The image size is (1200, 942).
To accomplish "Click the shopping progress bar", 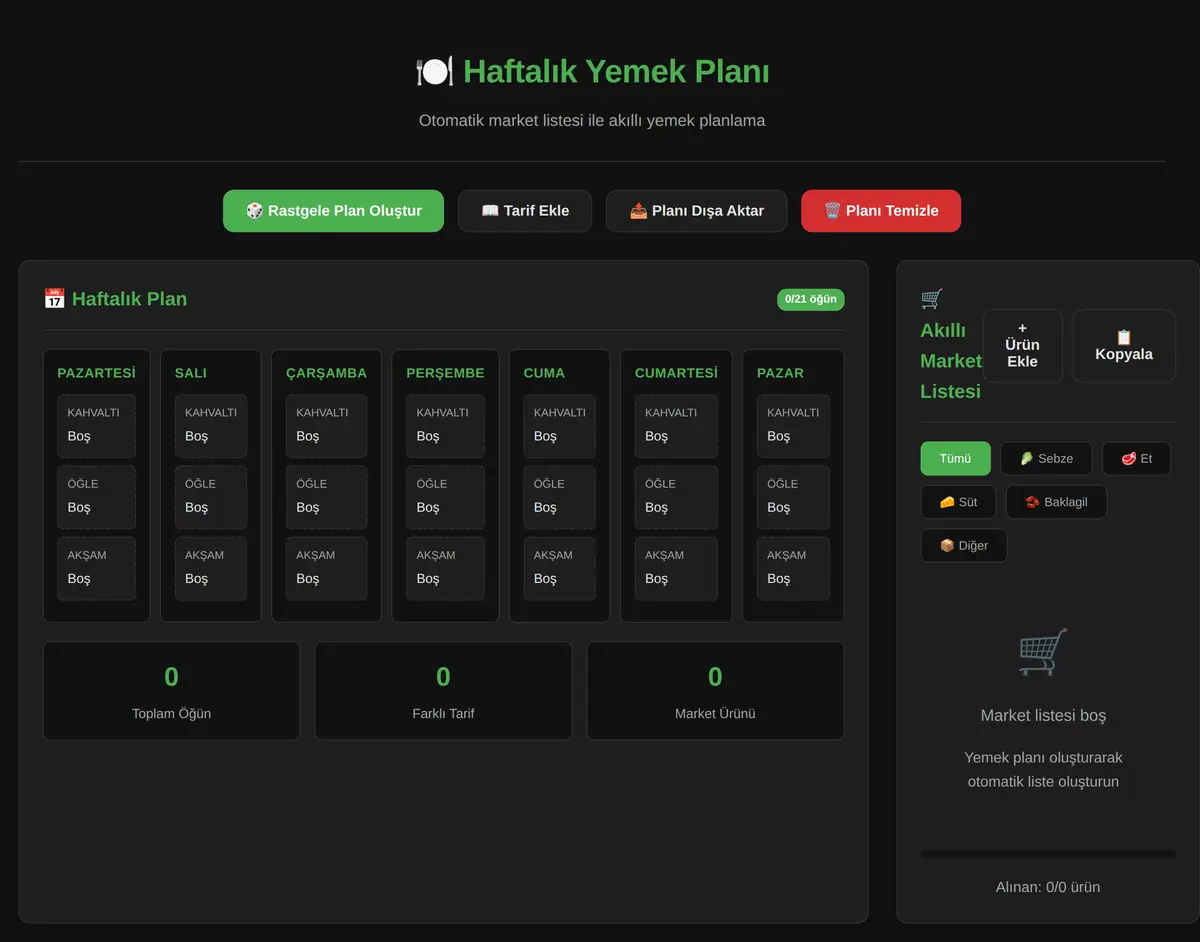I will point(1048,854).
